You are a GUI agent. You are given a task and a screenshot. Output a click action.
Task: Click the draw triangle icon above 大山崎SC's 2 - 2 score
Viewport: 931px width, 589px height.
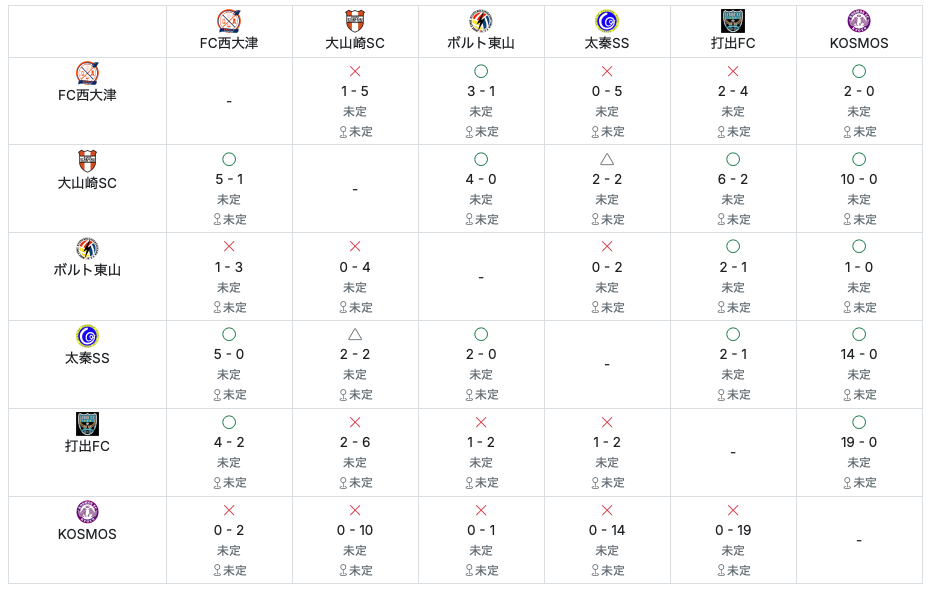[x=607, y=159]
